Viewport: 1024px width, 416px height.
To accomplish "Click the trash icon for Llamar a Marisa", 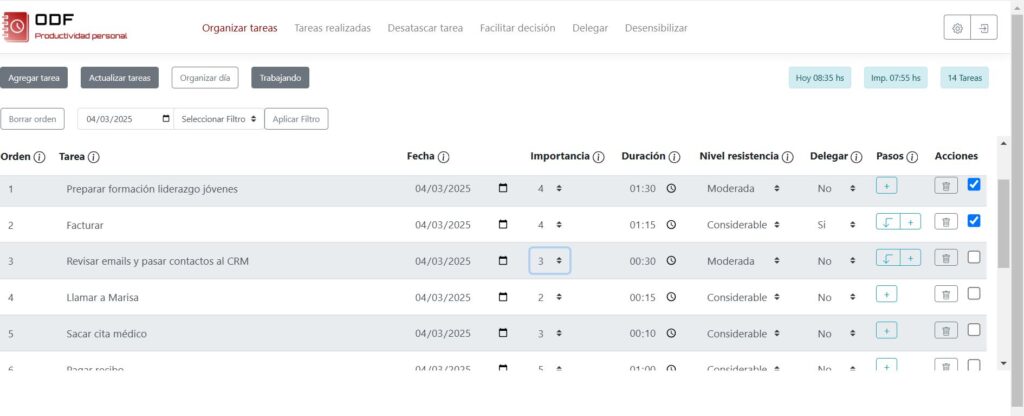I will [x=945, y=294].
